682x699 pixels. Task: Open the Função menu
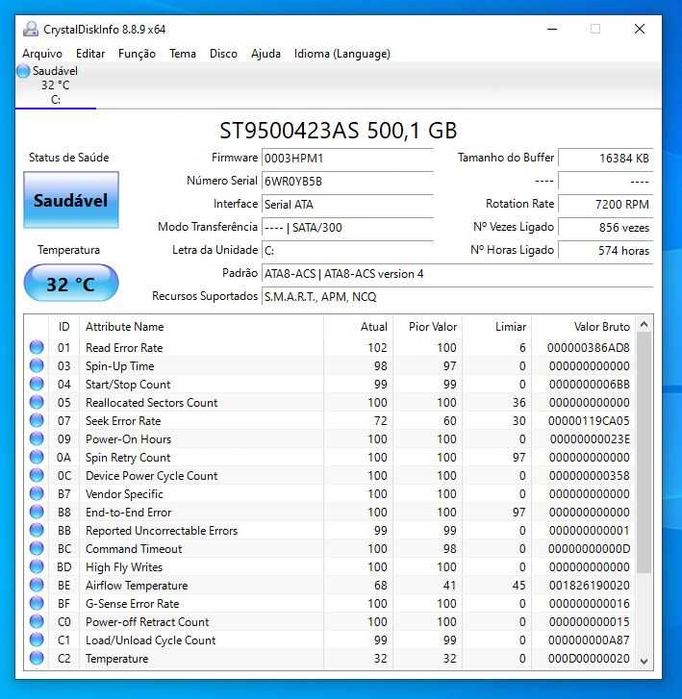pos(137,54)
